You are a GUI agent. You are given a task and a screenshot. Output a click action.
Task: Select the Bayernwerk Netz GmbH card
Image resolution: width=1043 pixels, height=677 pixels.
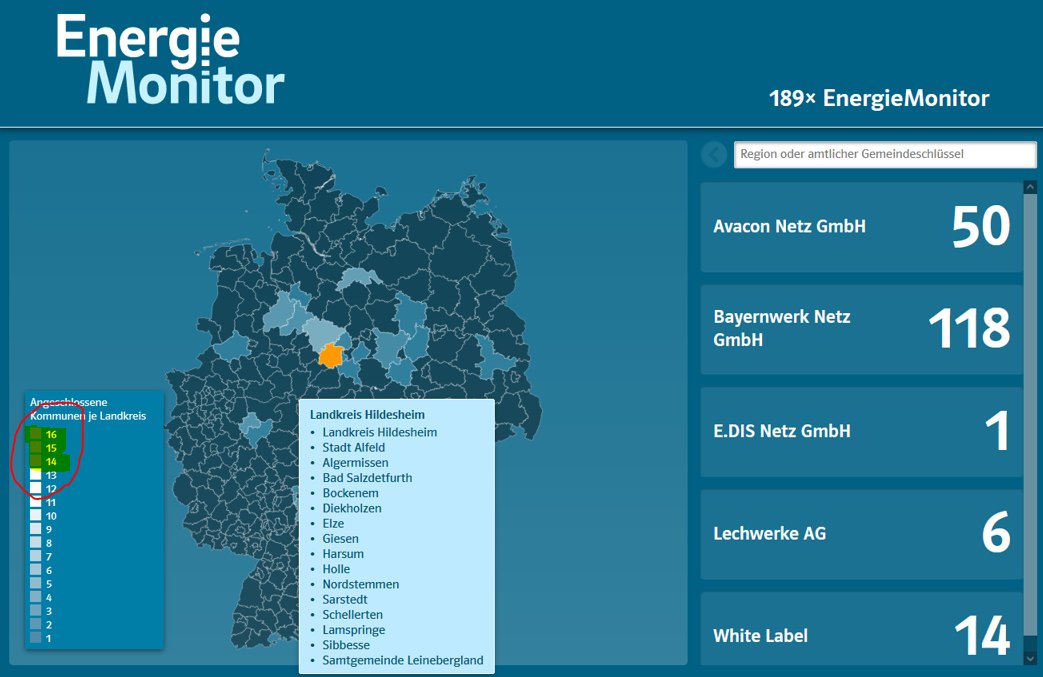861,329
